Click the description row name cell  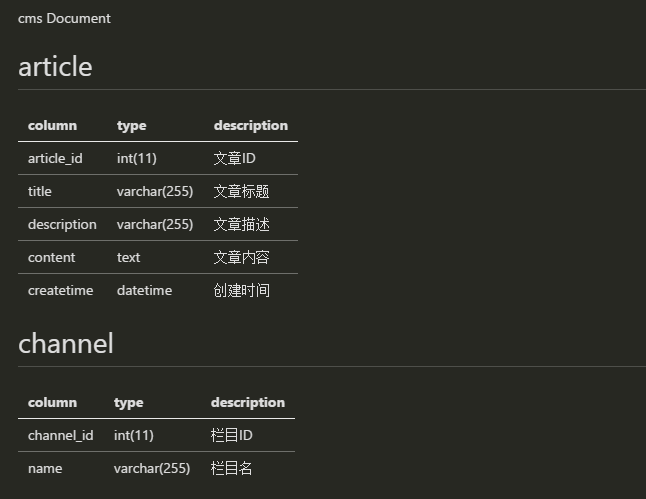coord(62,224)
